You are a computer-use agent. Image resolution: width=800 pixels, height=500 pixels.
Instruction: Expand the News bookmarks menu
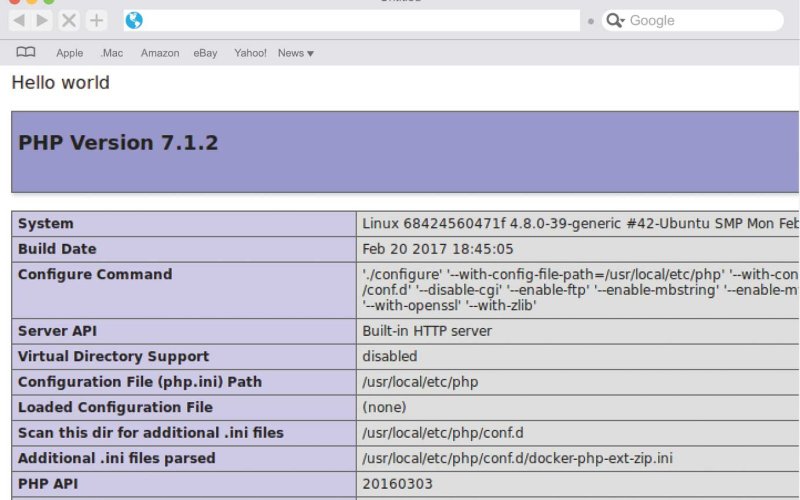tap(295, 53)
